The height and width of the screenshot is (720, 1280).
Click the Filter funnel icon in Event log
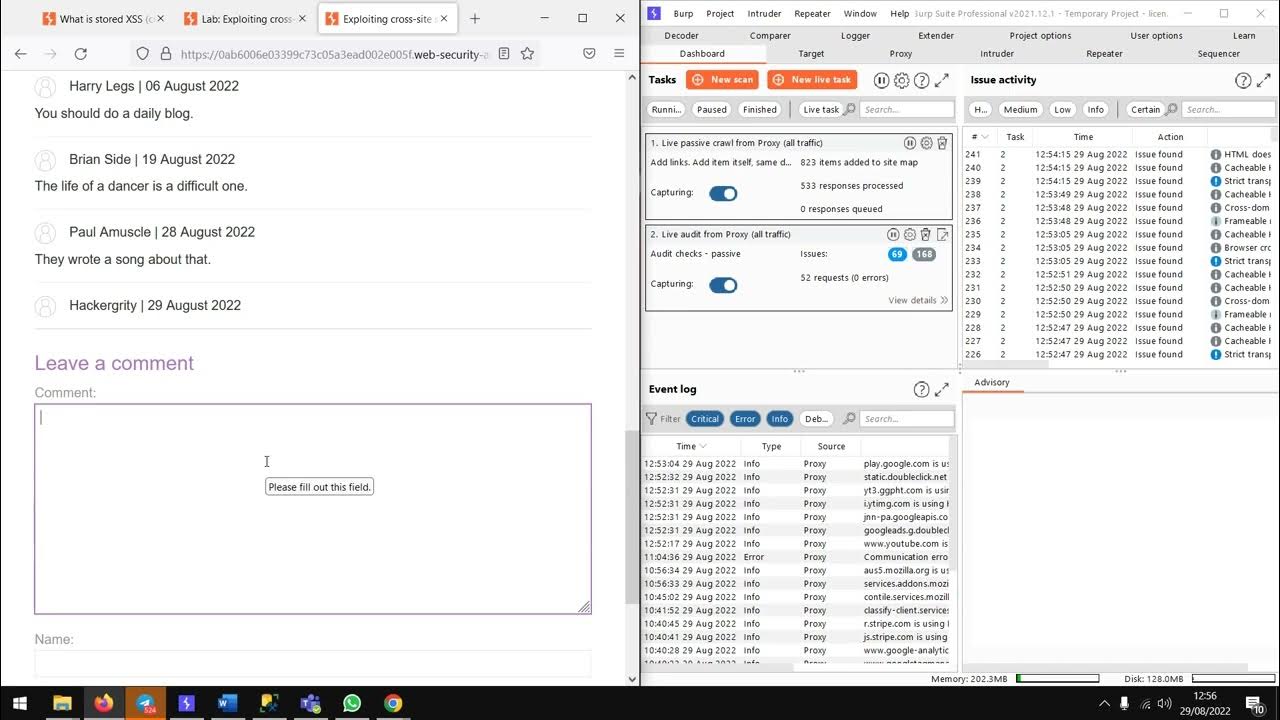(x=651, y=419)
